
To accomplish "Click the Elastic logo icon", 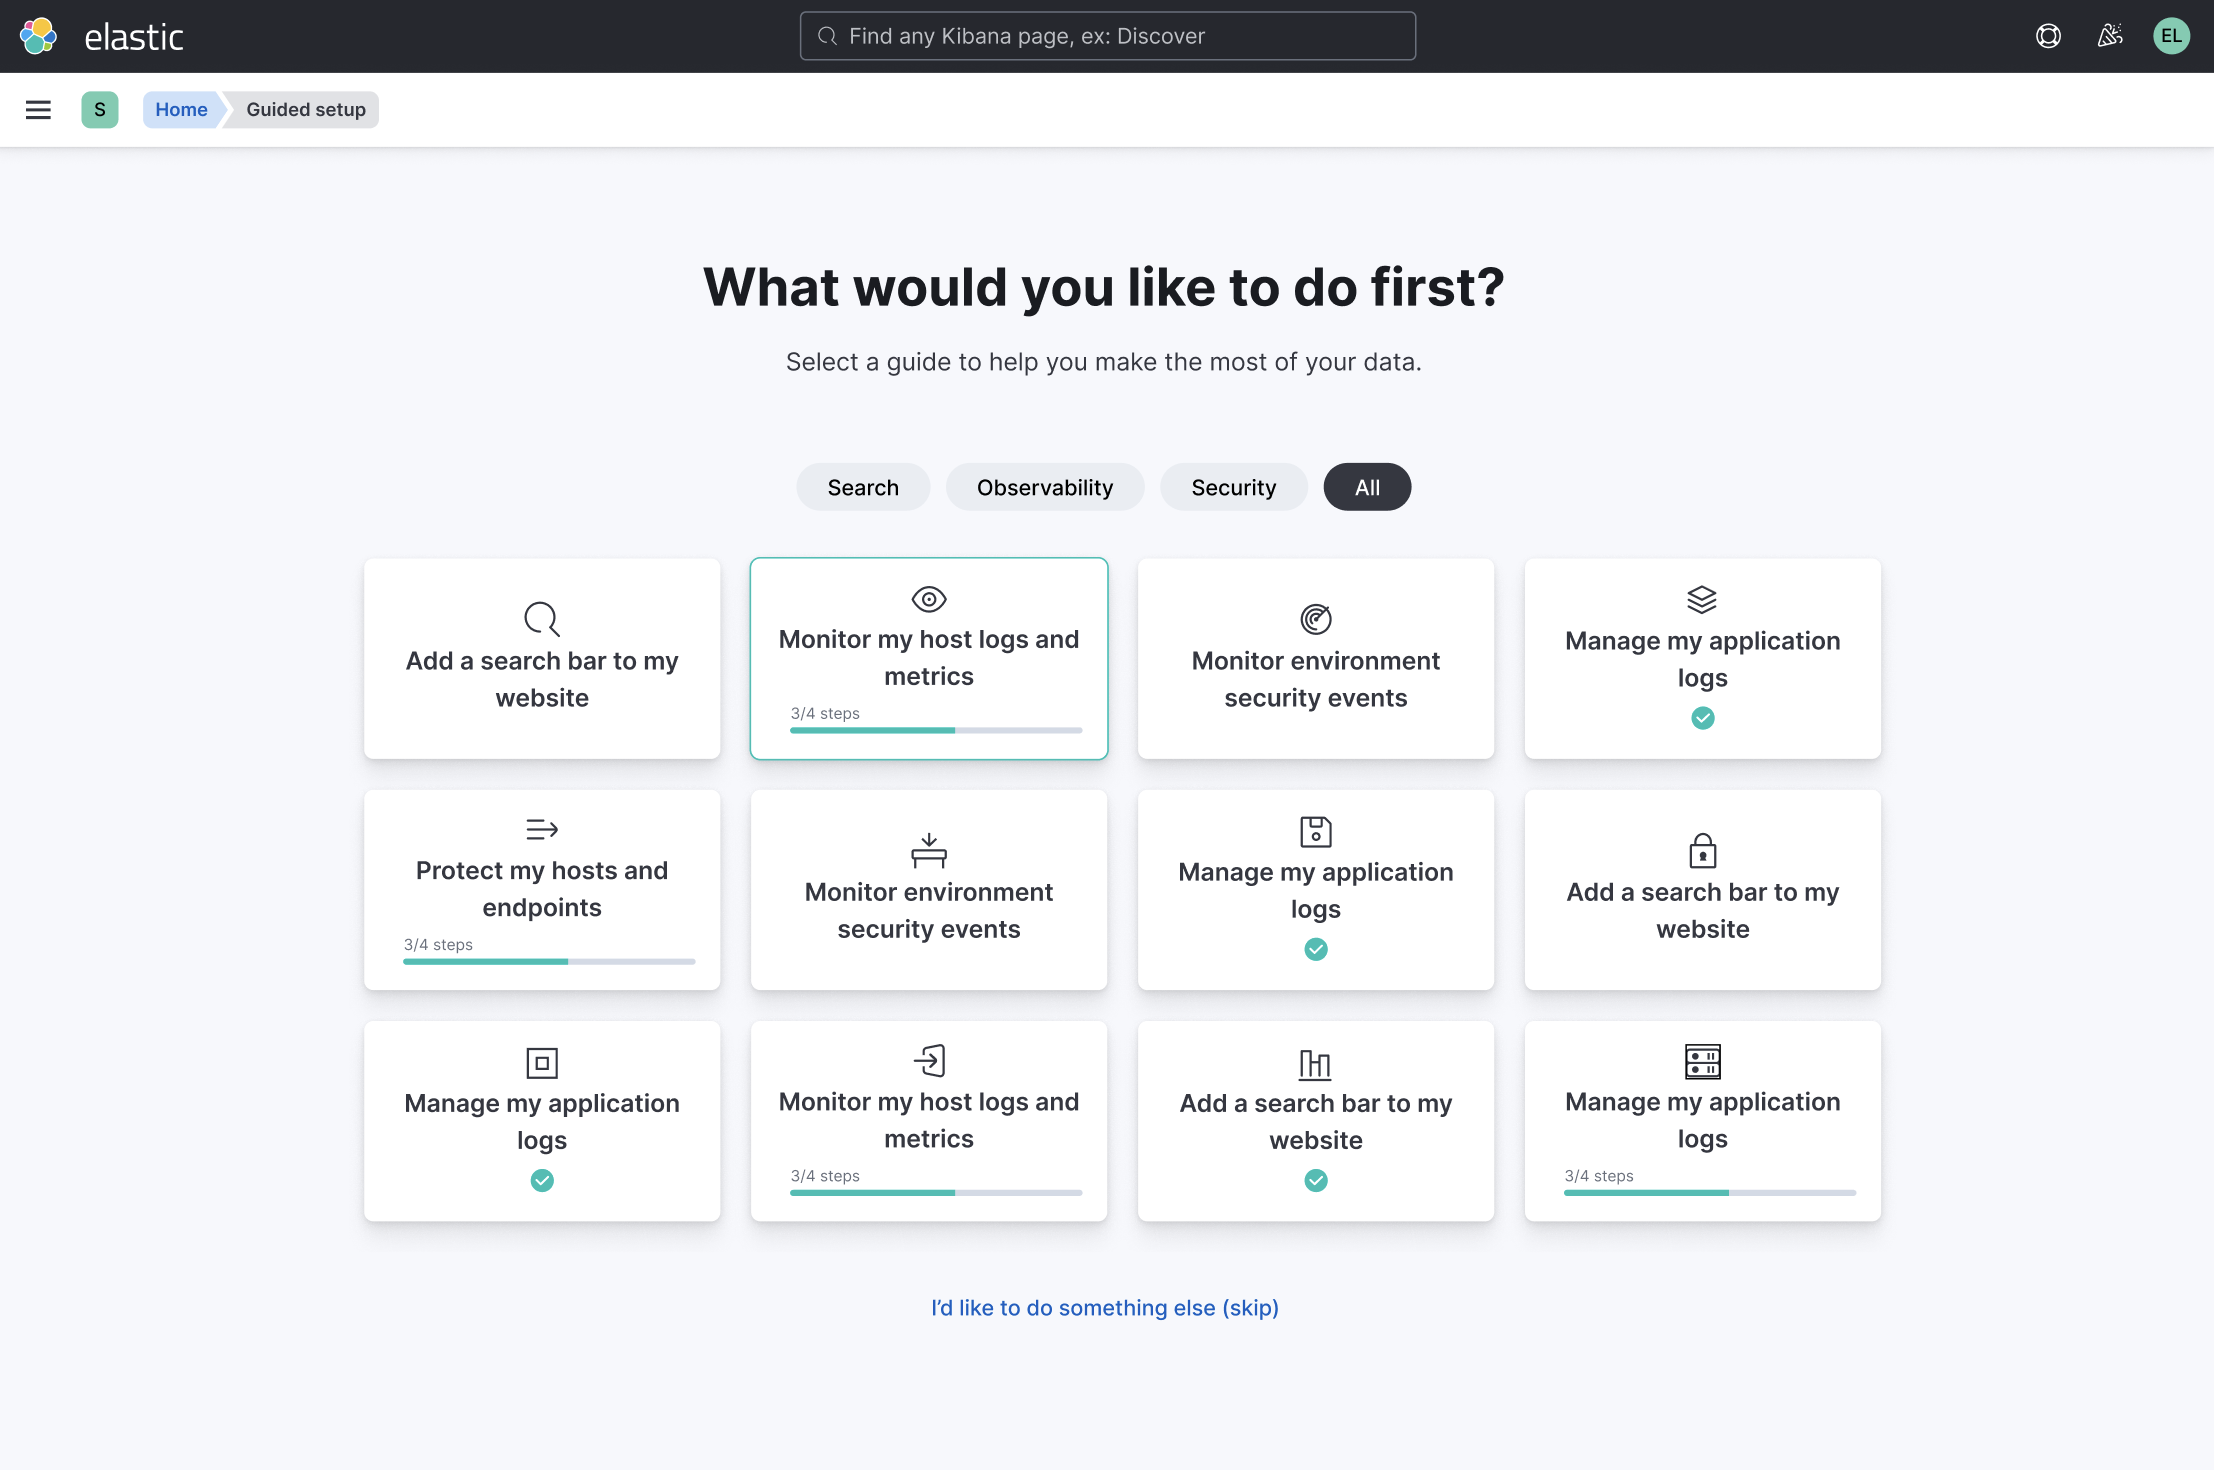I will (38, 36).
